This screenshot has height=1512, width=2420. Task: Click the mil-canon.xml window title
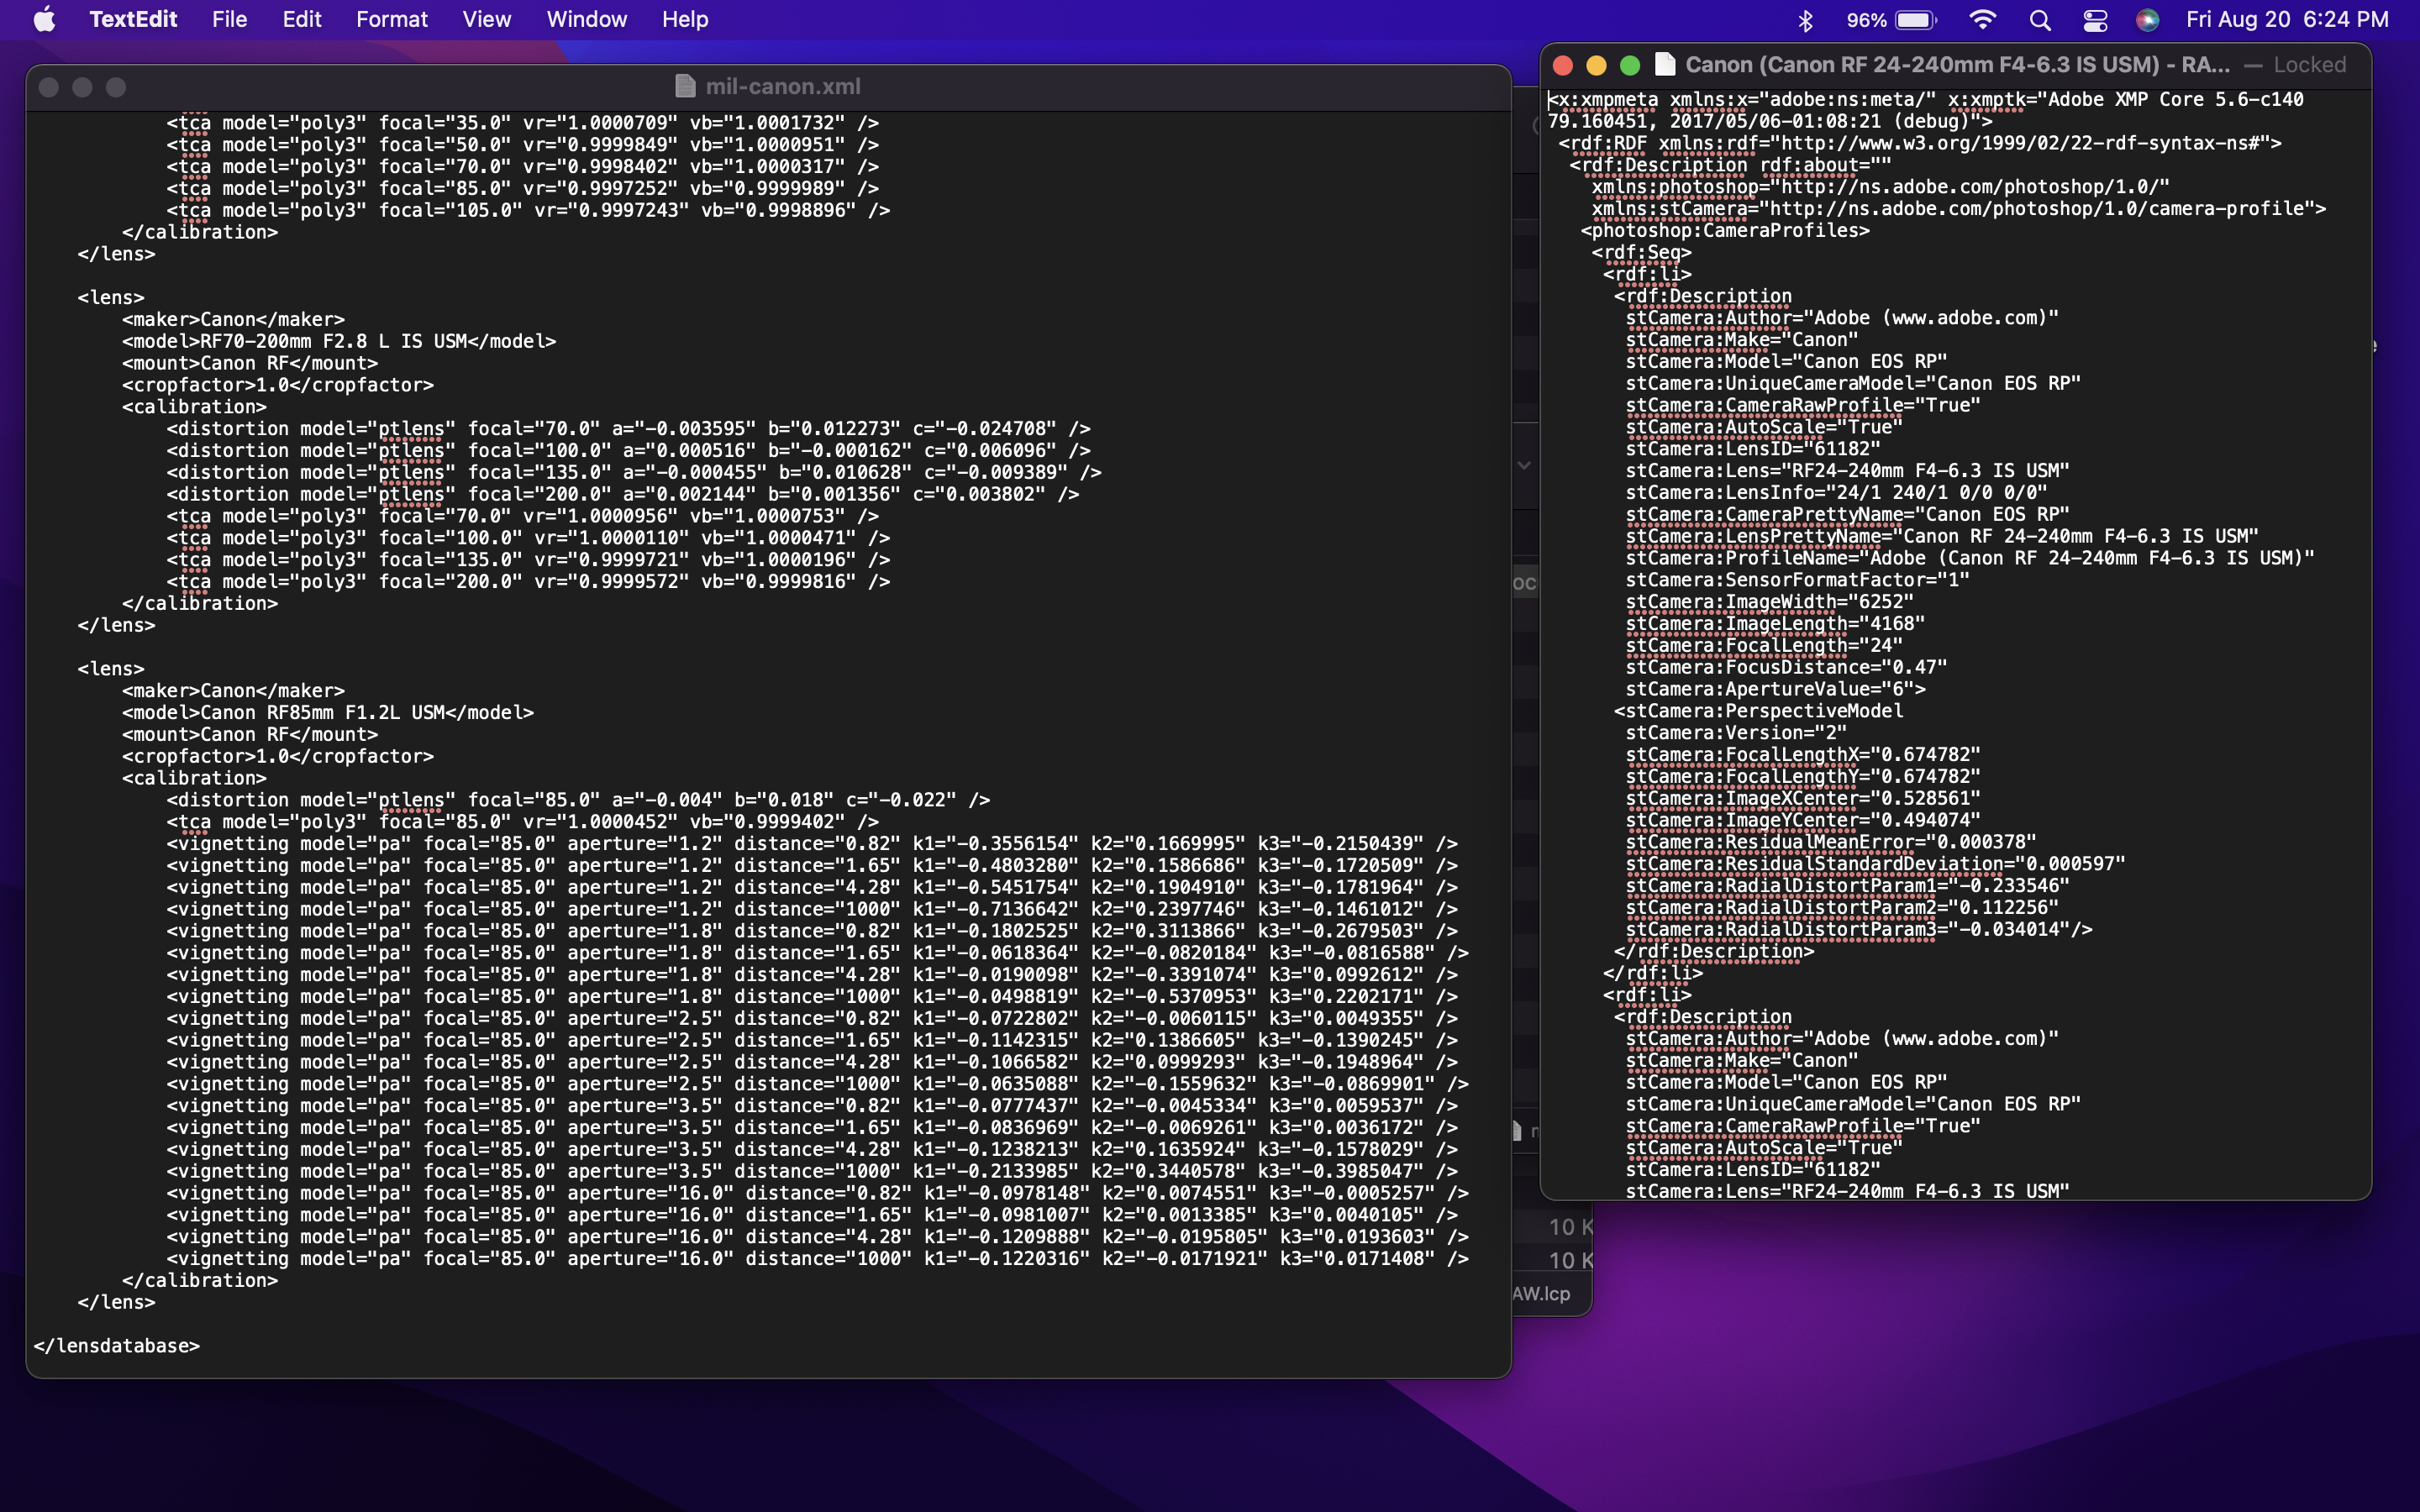[783, 87]
